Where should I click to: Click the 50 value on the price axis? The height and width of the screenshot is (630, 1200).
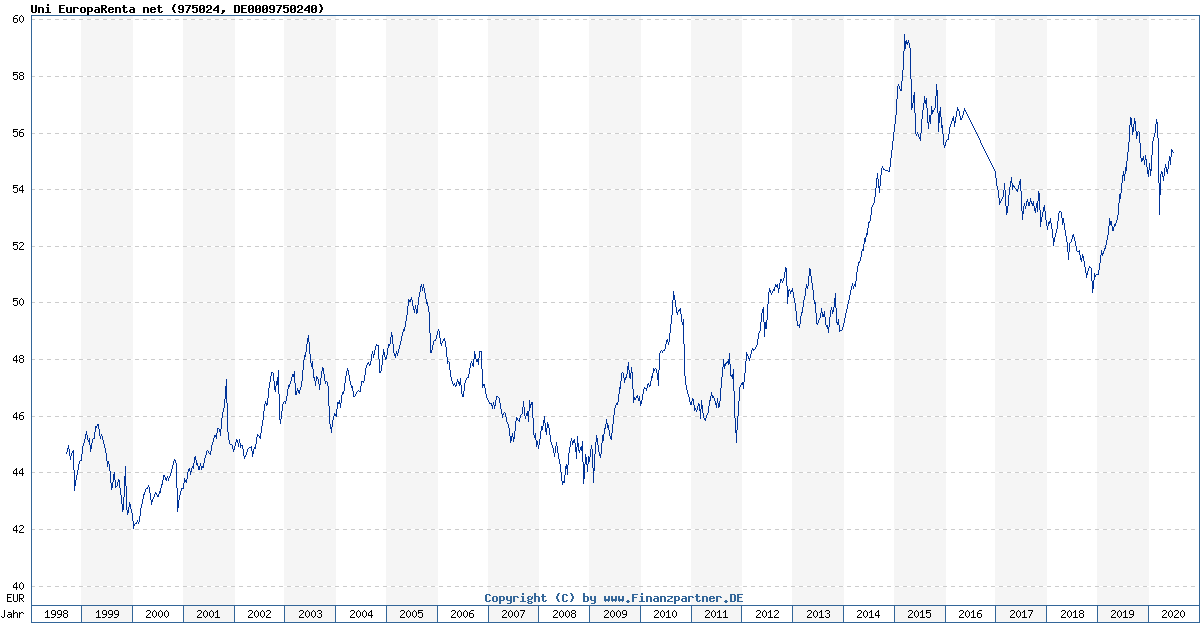[x=17, y=303]
